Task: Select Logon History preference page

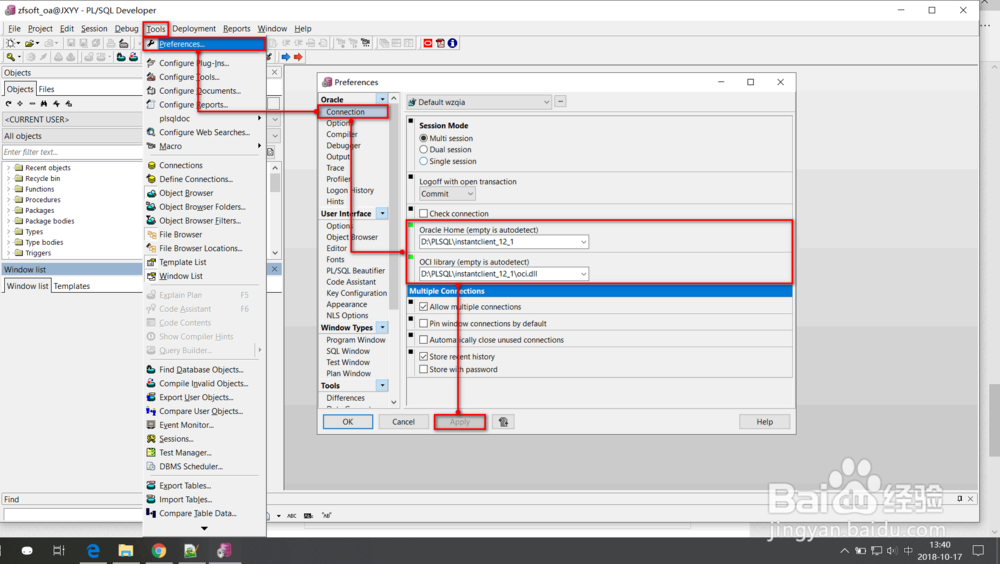Action: [349, 190]
